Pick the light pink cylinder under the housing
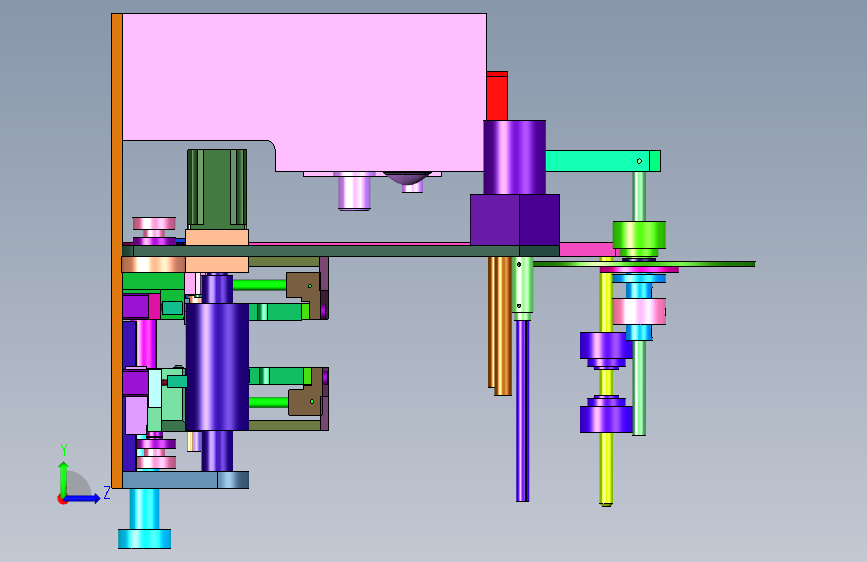This screenshot has height=562, width=867. [354, 191]
